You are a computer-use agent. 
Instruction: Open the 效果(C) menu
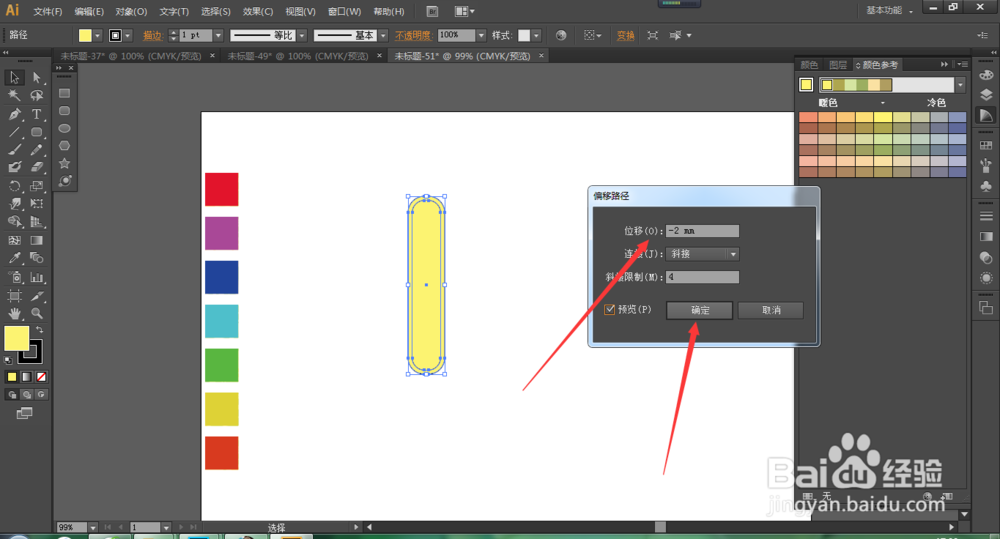pos(258,11)
